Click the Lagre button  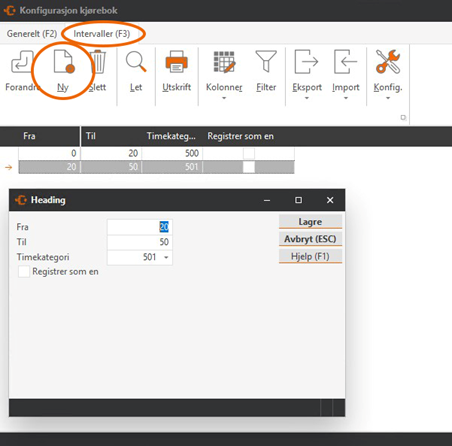click(x=310, y=222)
